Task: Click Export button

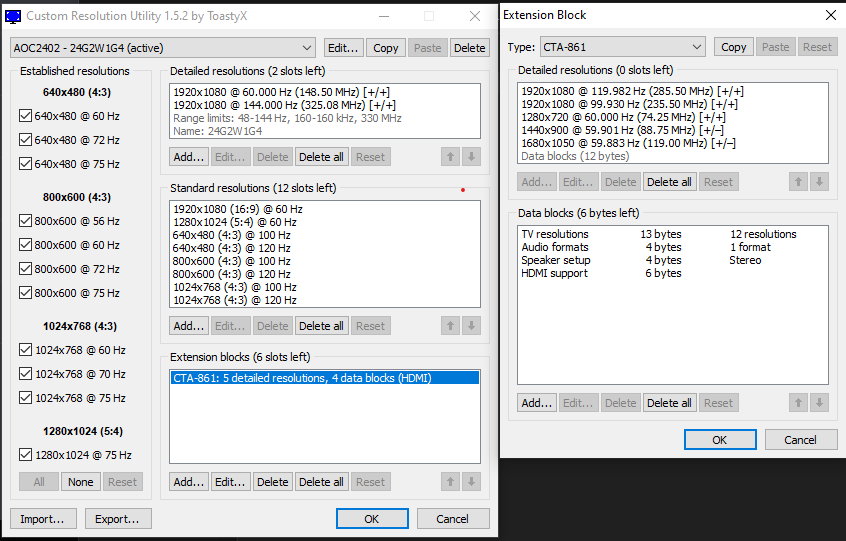Action: pyautogui.click(x=118, y=519)
